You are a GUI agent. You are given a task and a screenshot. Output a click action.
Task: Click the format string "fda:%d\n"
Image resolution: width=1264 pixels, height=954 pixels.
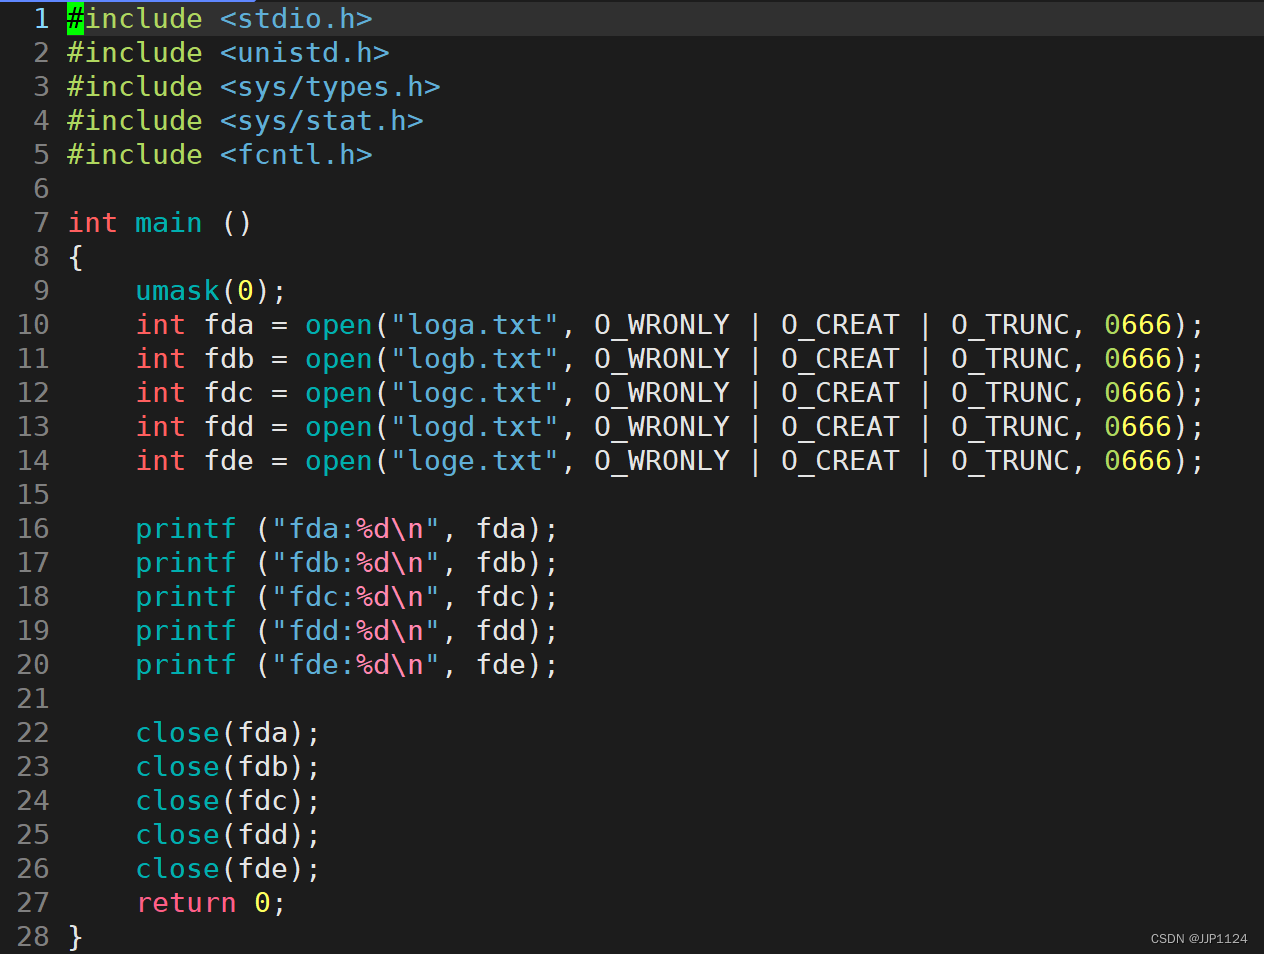(x=355, y=529)
